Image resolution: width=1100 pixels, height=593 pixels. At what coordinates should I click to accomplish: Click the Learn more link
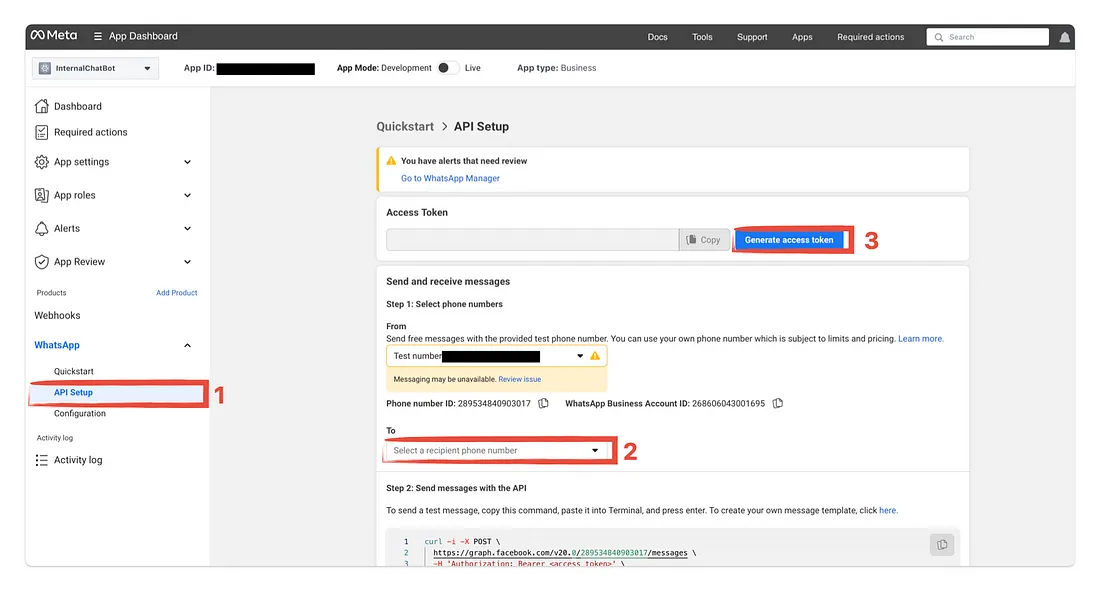click(920, 339)
